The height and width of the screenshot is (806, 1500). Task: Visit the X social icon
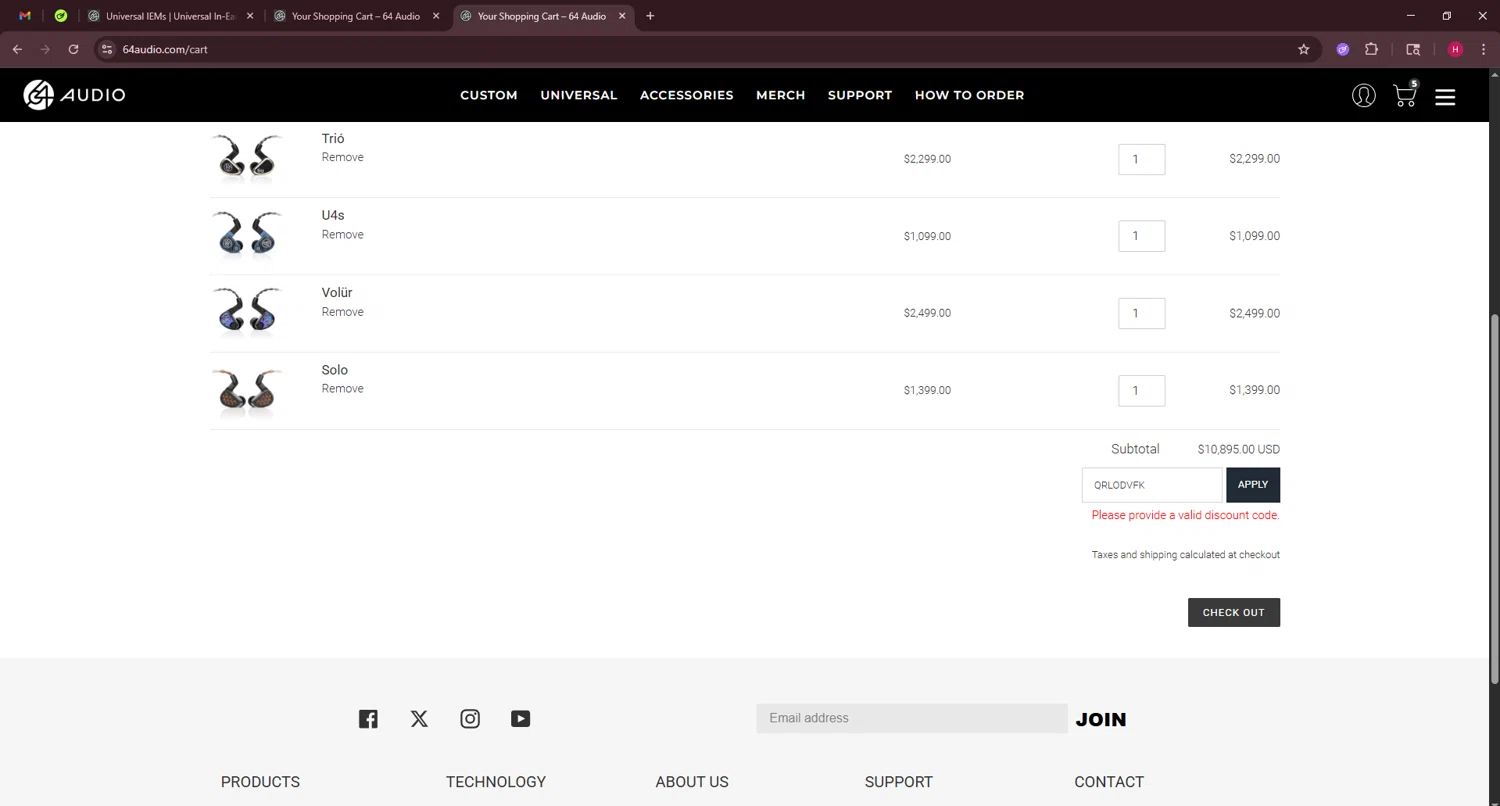click(419, 719)
